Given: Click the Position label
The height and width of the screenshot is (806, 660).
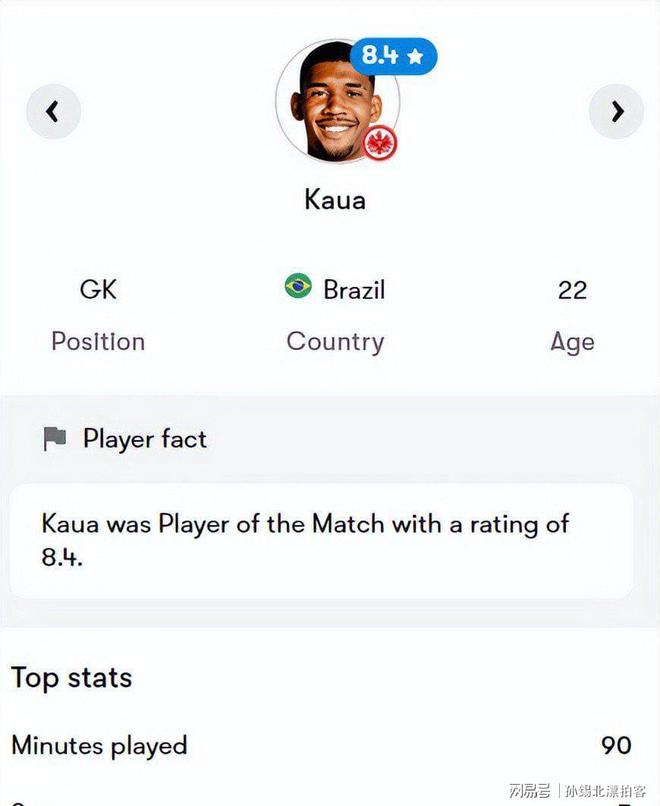Looking at the screenshot, I should coord(98,341).
